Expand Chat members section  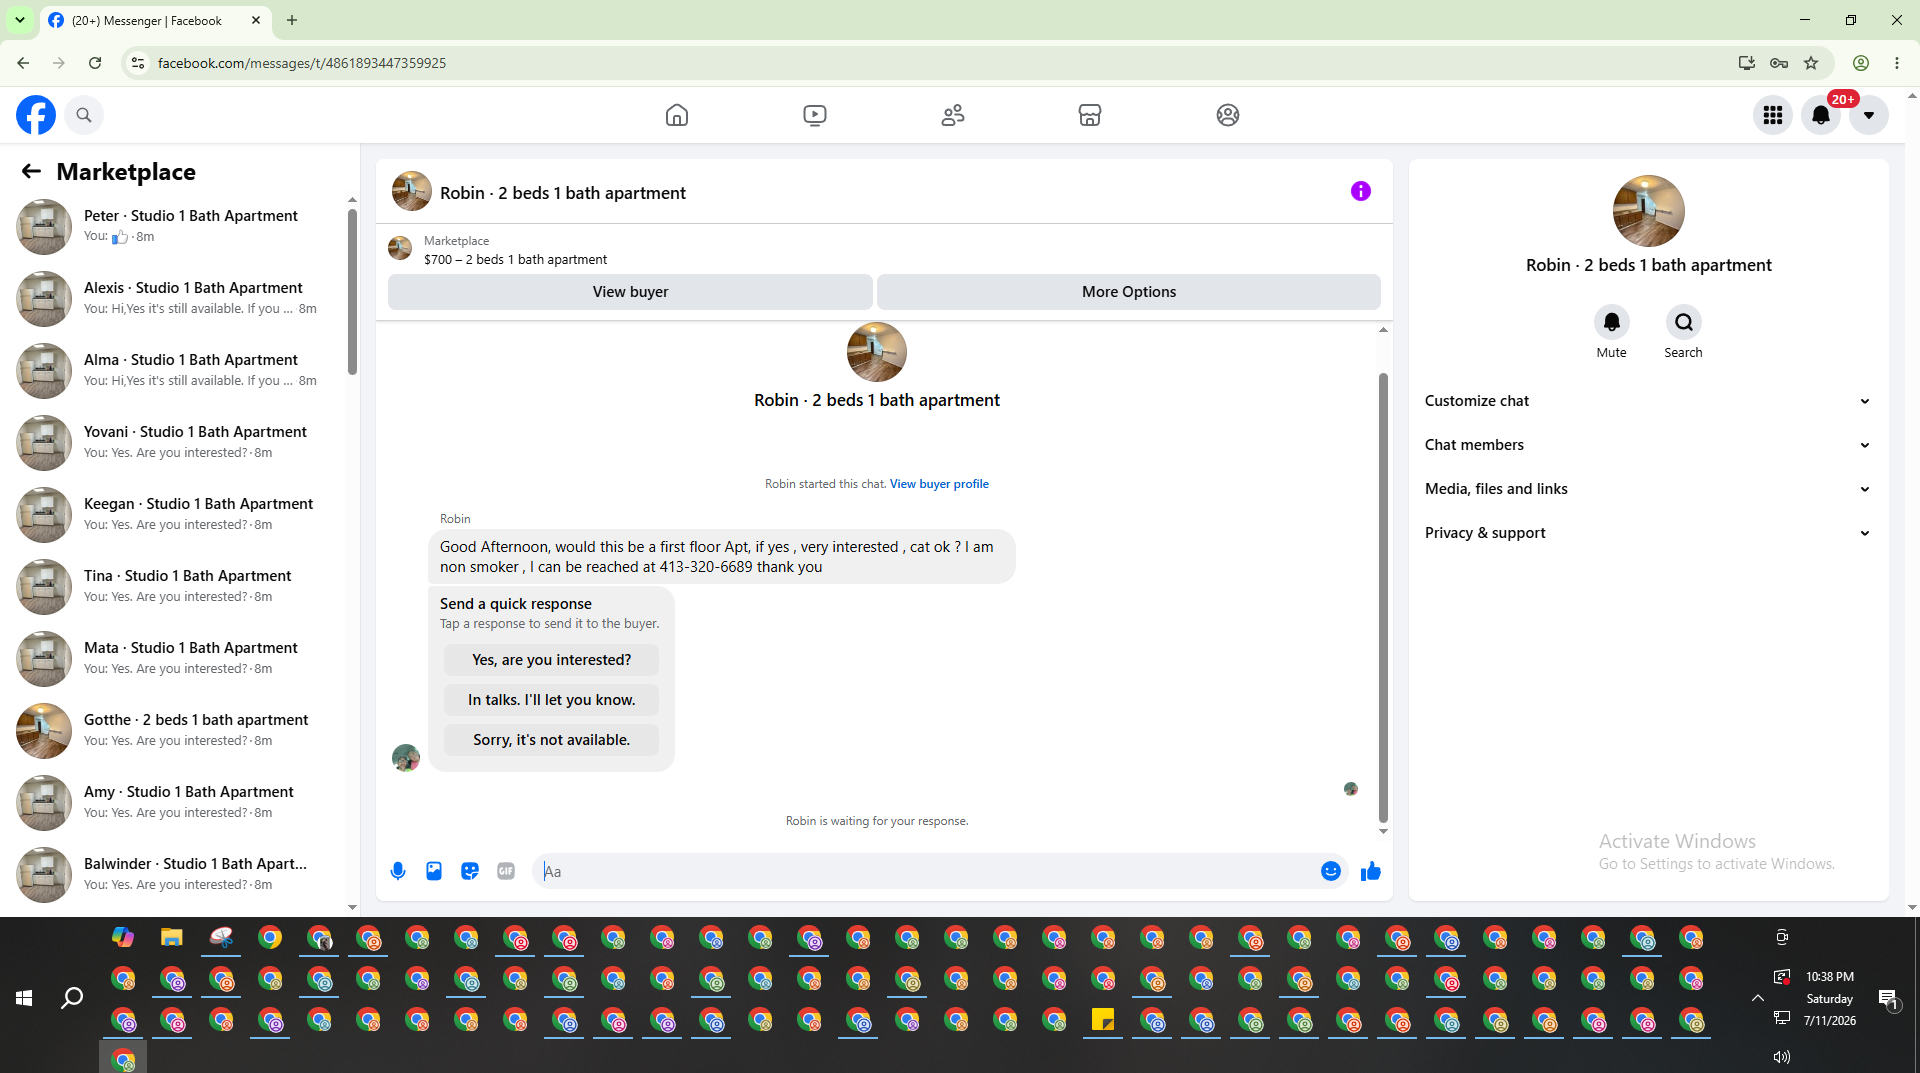click(1648, 445)
